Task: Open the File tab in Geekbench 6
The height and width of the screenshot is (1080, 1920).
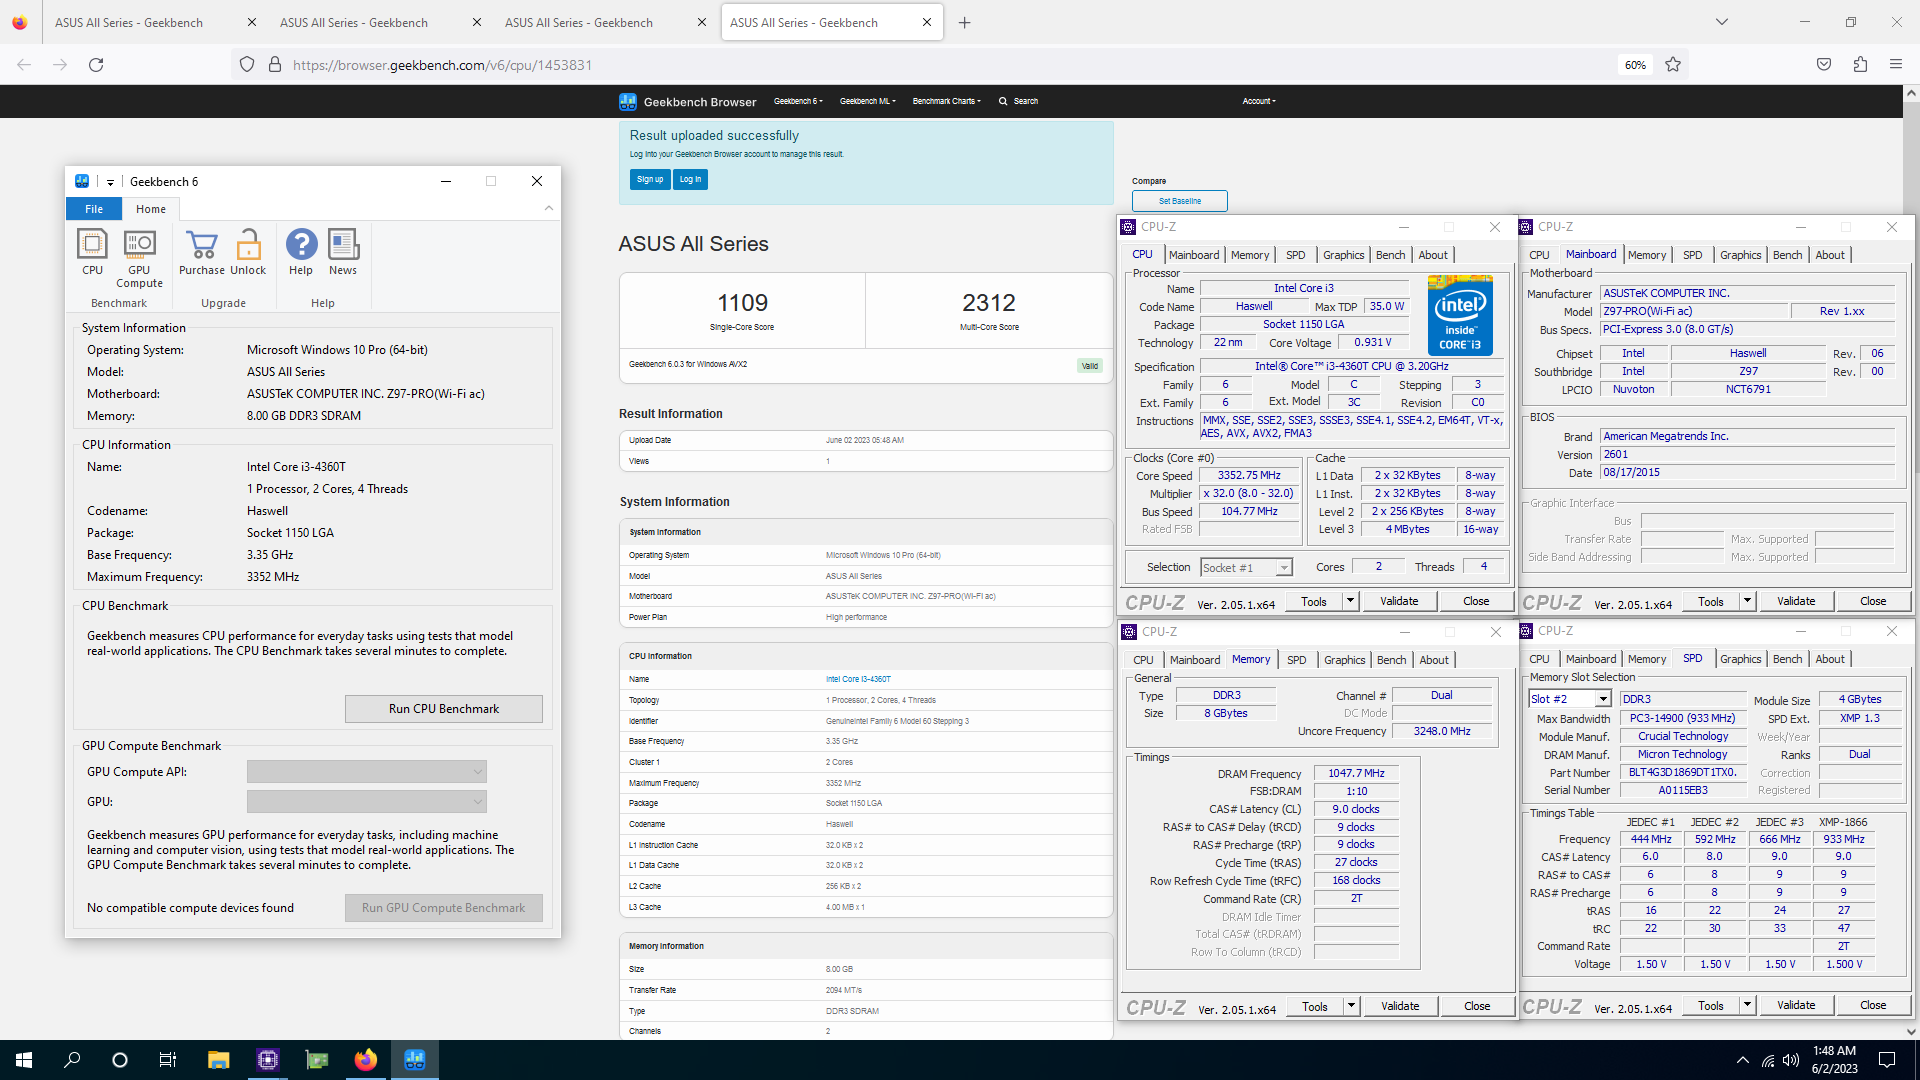Action: click(x=94, y=209)
